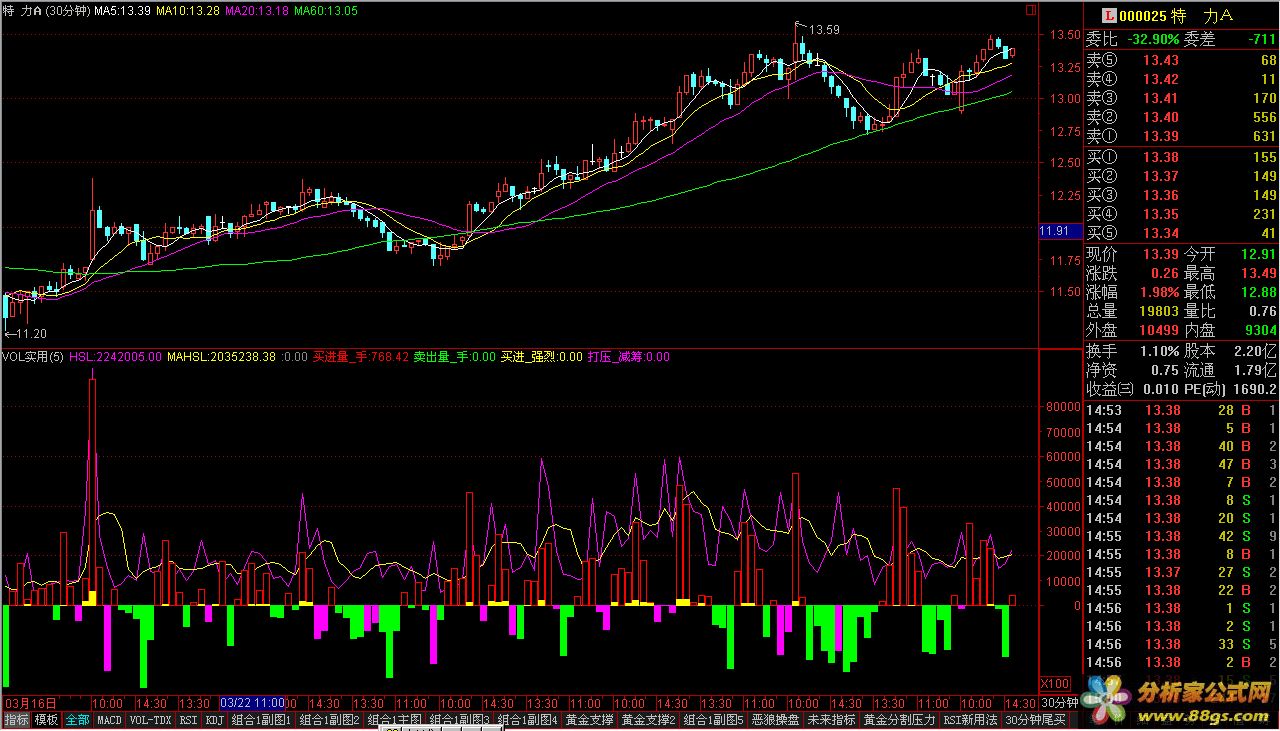
Task: Click MAHSL:2035238.38 indicator value
Action: (221, 356)
